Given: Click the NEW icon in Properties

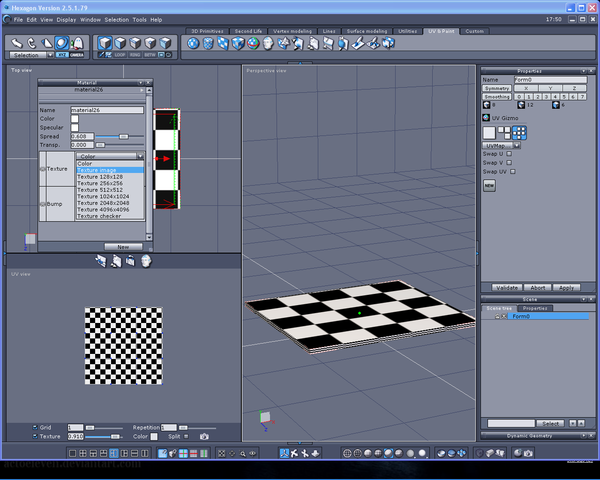Looking at the screenshot, I should tap(490, 185).
